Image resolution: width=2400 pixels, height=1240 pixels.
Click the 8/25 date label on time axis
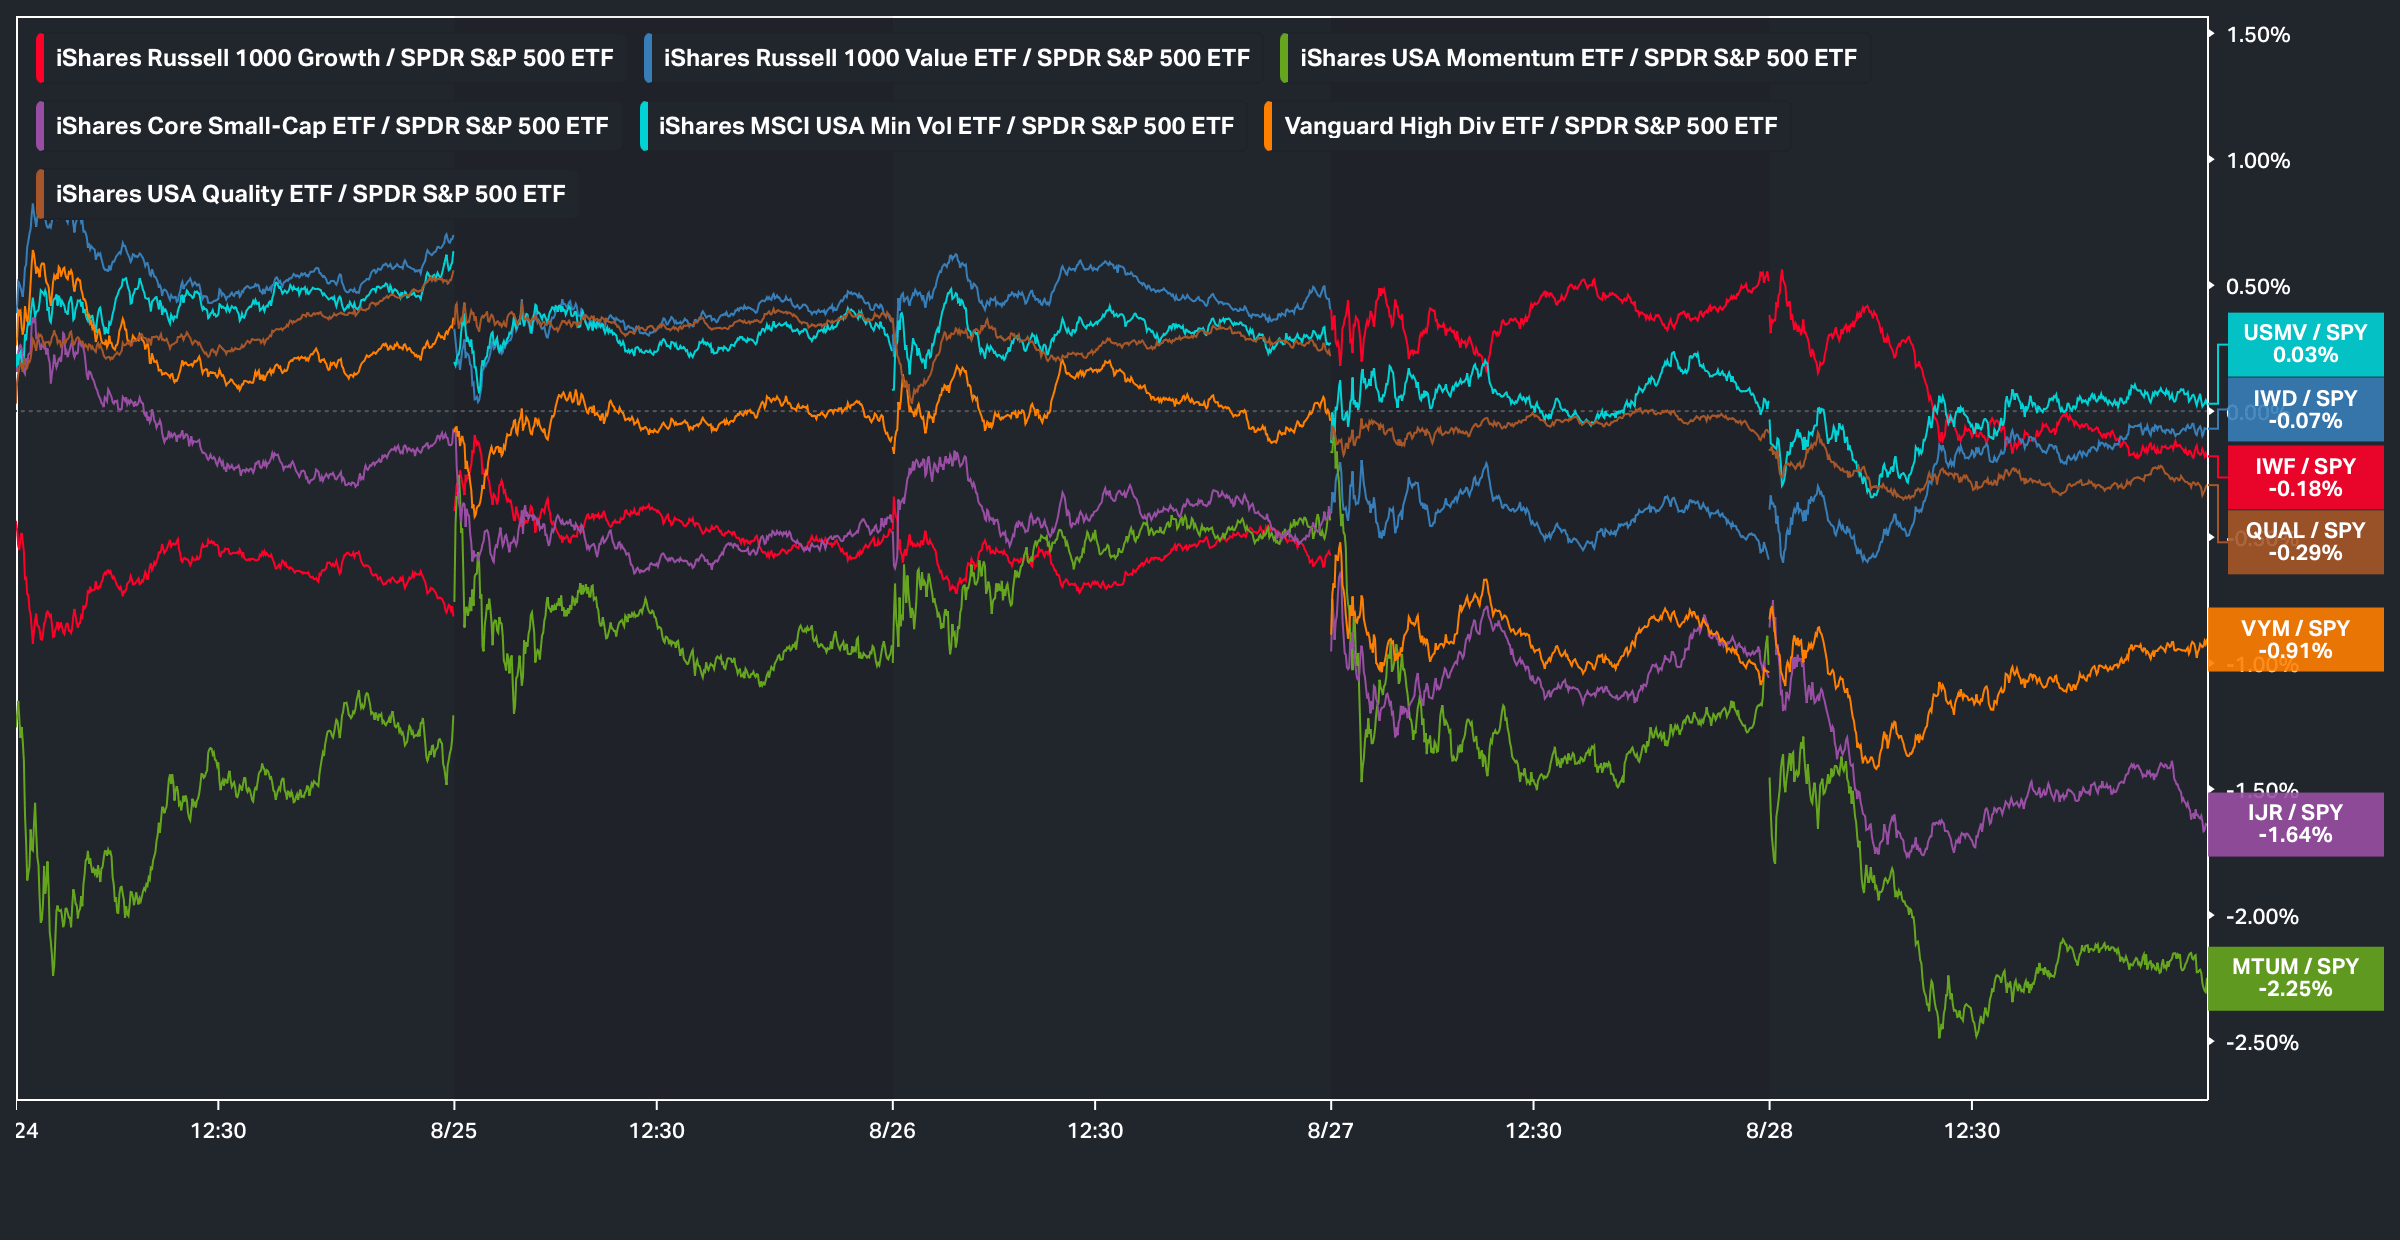[x=454, y=1131]
